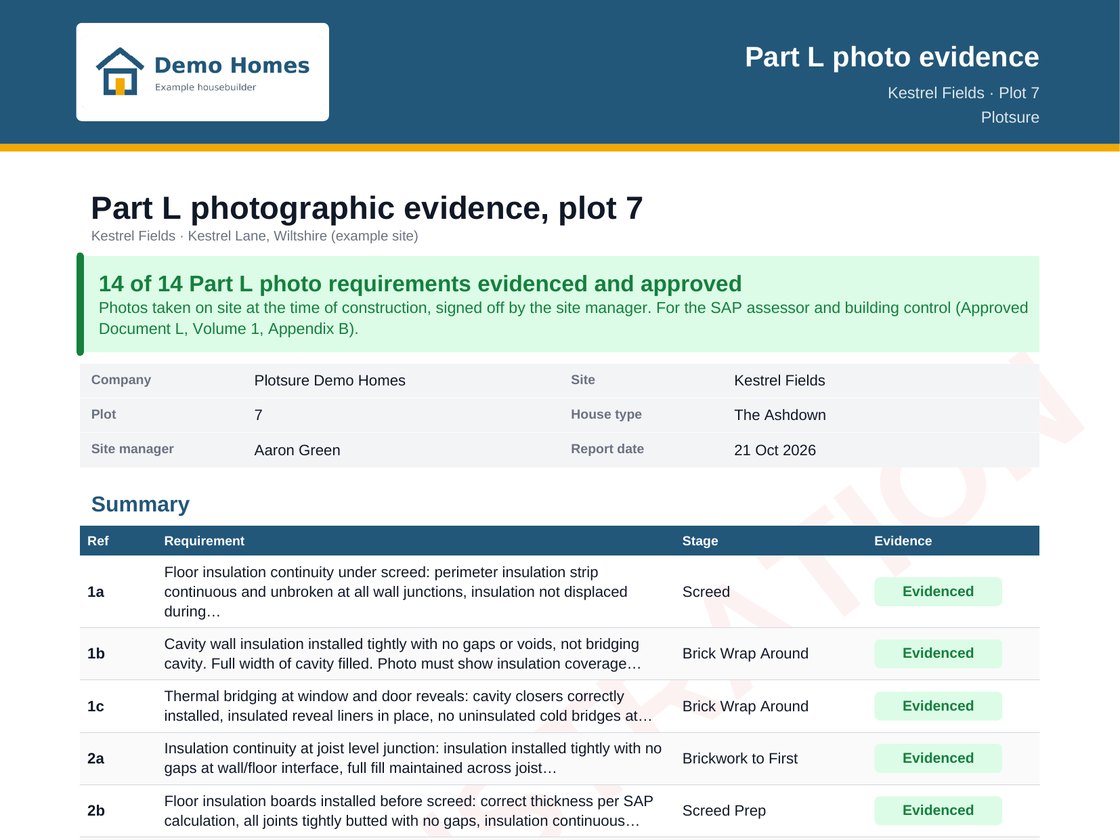Click 'Insulation continuity at joist level junction' requirement
Image resolution: width=1120 pixels, height=840 pixels.
pos(413,758)
